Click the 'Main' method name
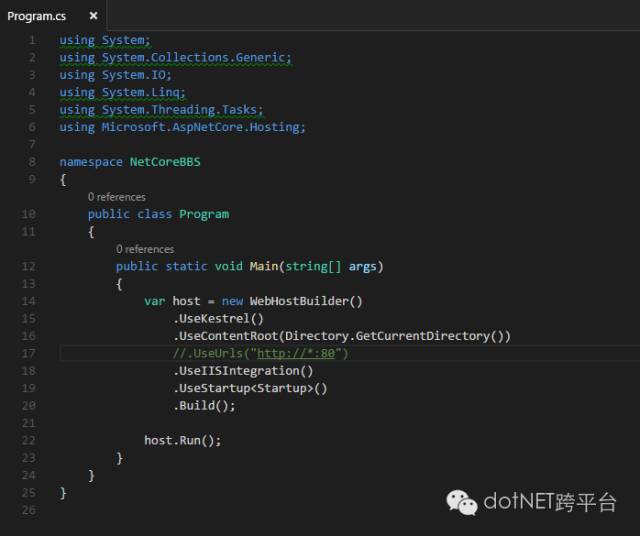Viewport: 640px width, 536px height. click(264, 266)
